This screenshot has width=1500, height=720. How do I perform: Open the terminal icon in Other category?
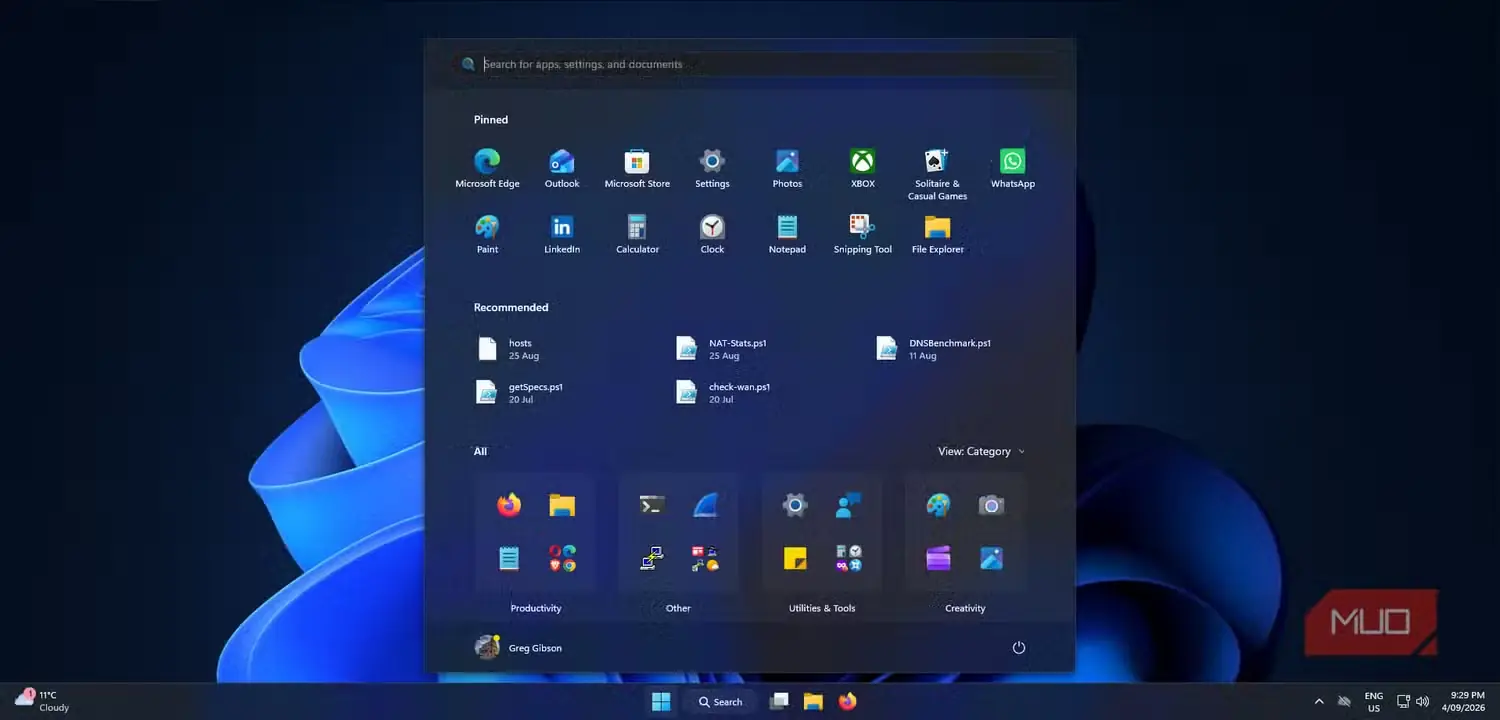(x=652, y=505)
